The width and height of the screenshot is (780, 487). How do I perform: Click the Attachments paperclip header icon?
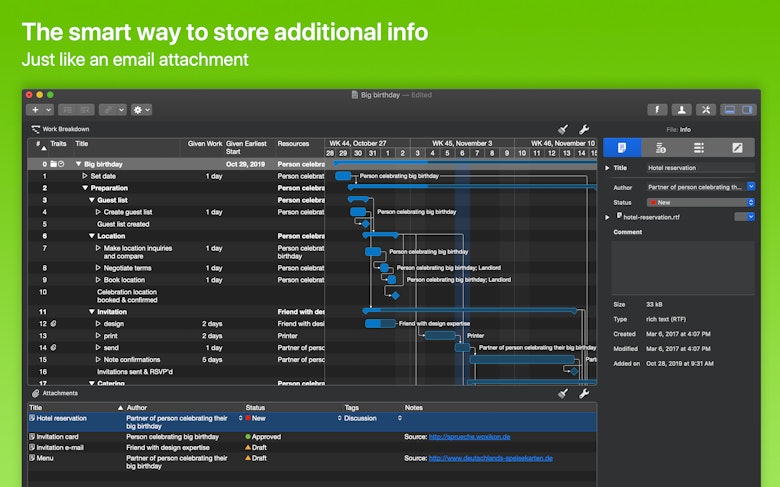pyautogui.click(x=35, y=393)
